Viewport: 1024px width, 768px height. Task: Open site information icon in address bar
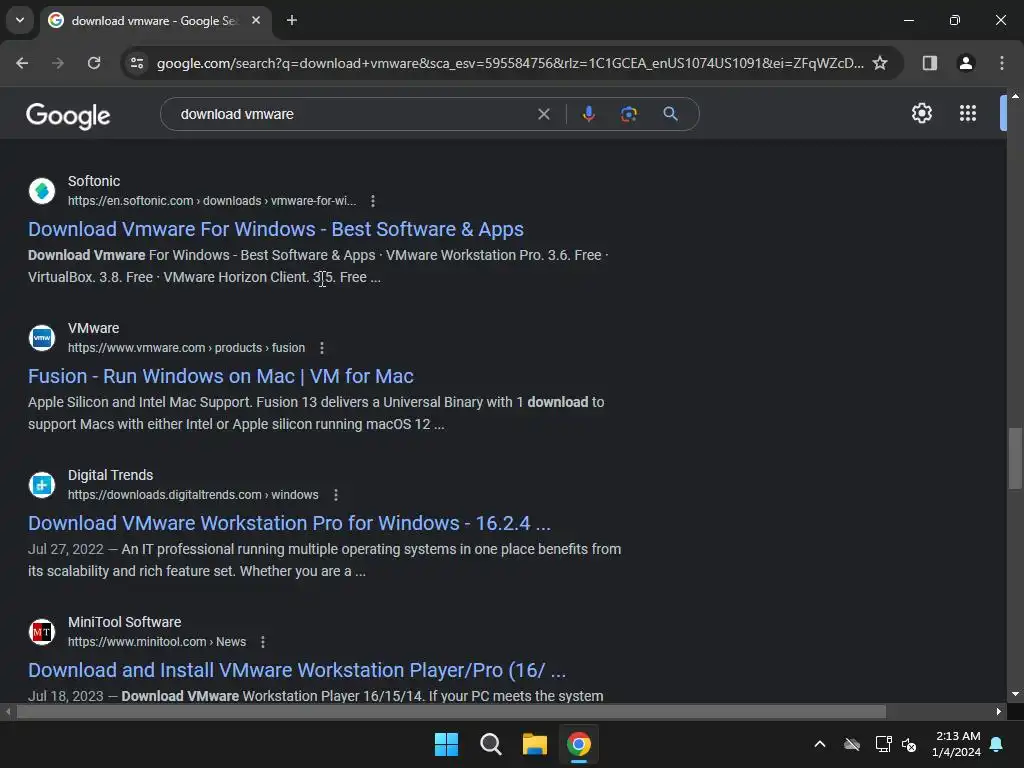click(137, 63)
